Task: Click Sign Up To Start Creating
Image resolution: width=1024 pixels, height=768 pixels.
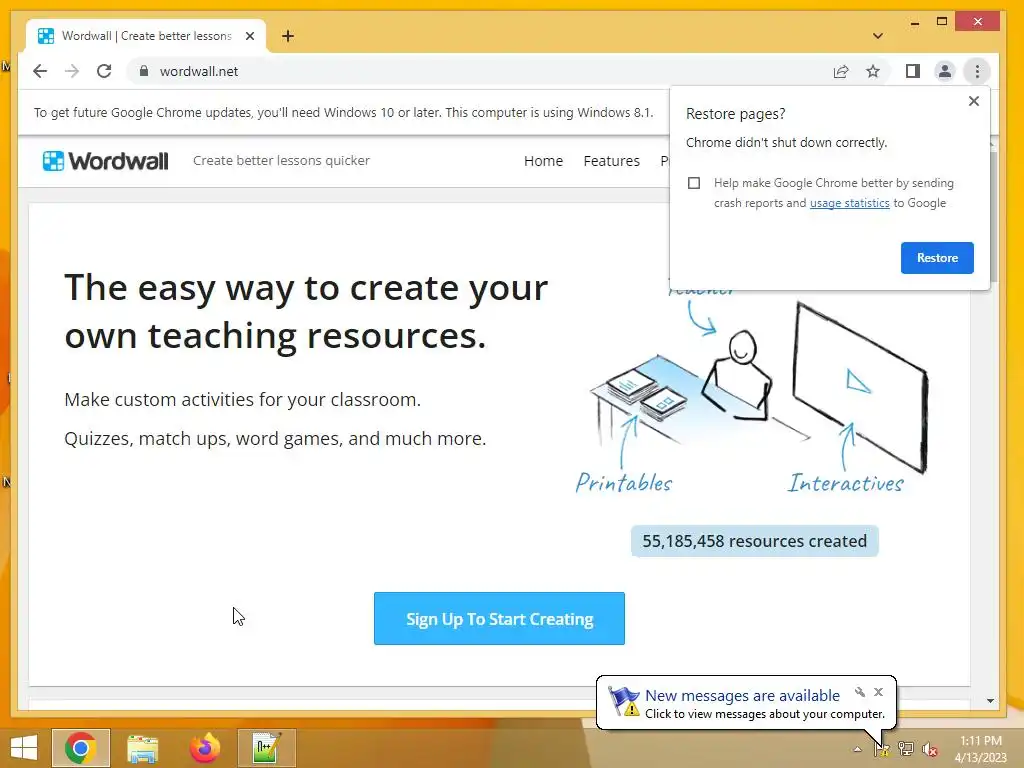Action: (x=499, y=618)
